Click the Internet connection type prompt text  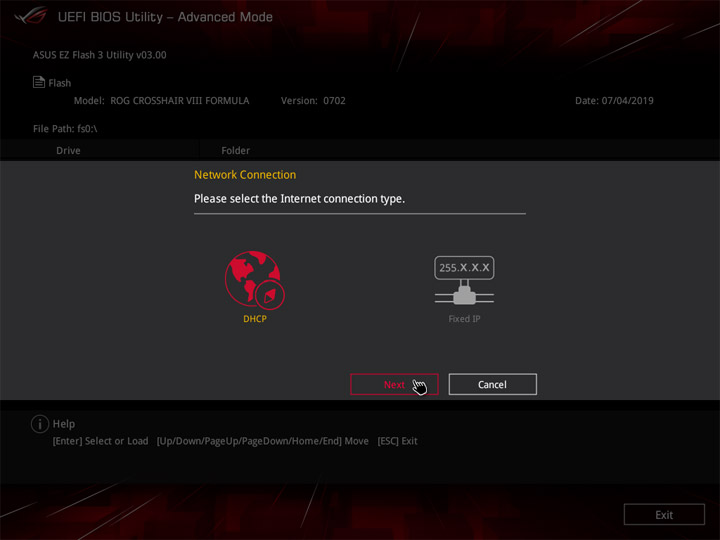click(x=299, y=199)
